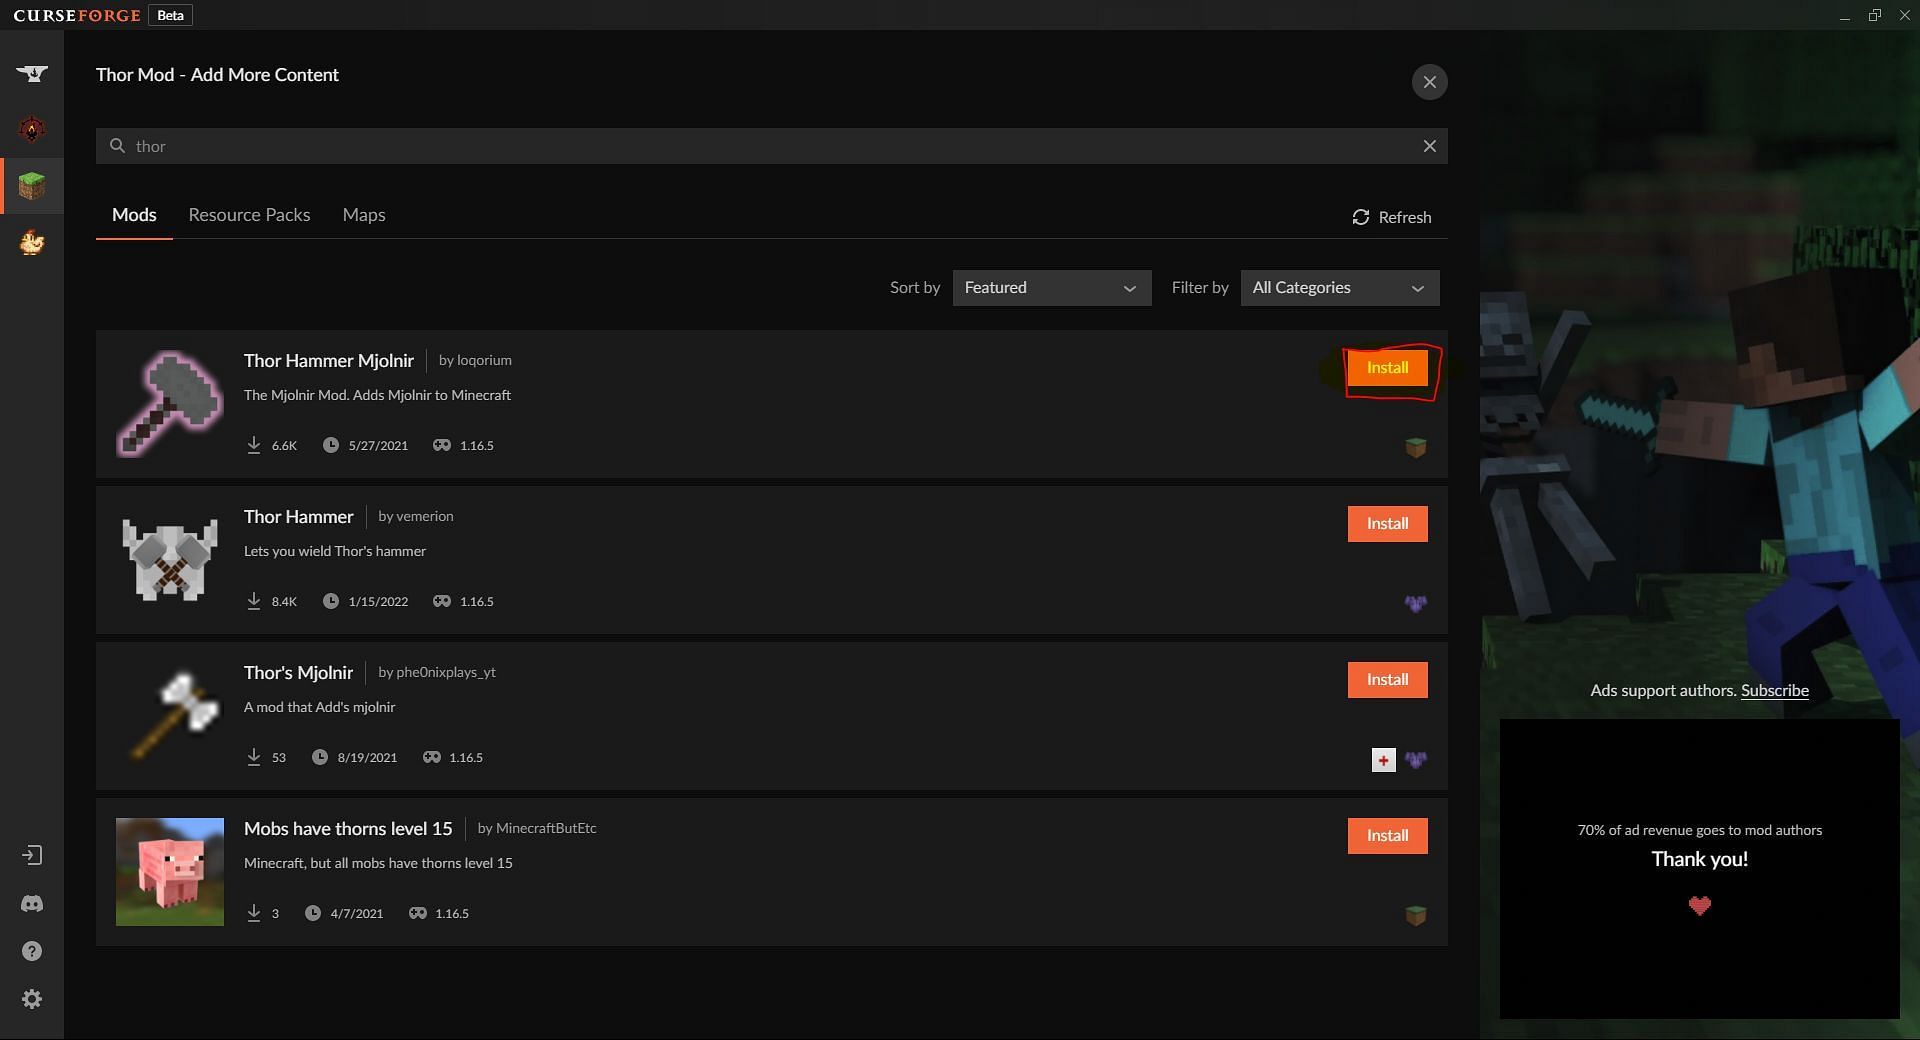This screenshot has height=1040, width=1920.
Task: Minimize the CurseForge window
Action: (1845, 15)
